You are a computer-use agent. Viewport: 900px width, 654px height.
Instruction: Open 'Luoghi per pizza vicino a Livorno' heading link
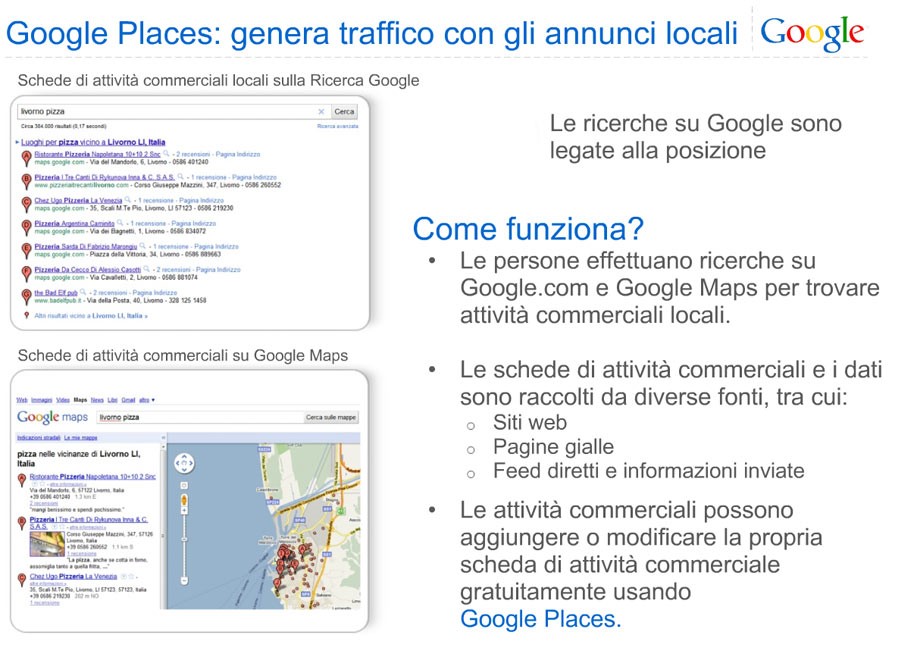click(x=93, y=142)
